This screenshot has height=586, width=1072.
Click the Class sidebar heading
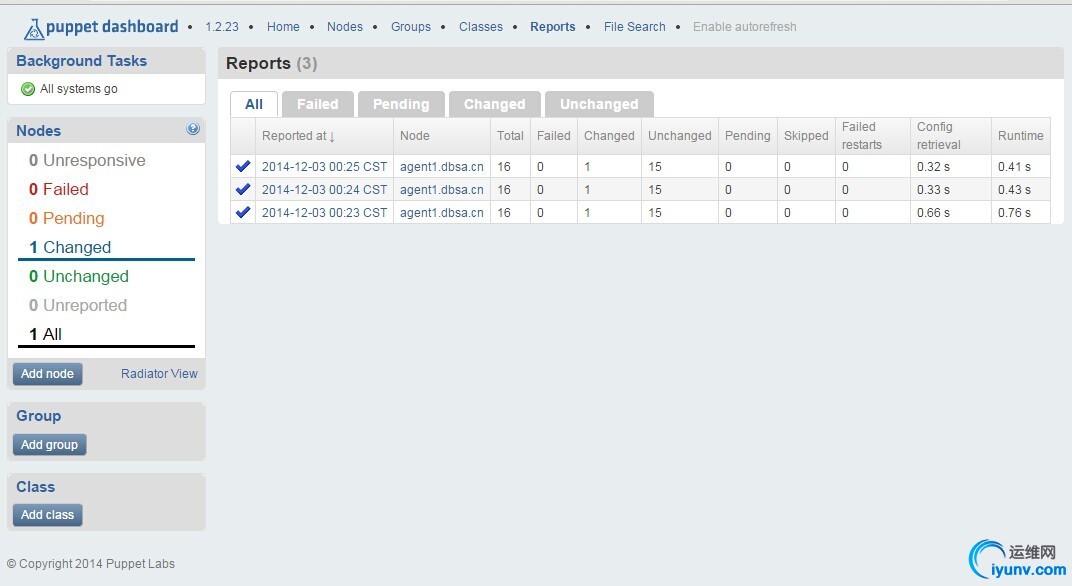tap(36, 487)
